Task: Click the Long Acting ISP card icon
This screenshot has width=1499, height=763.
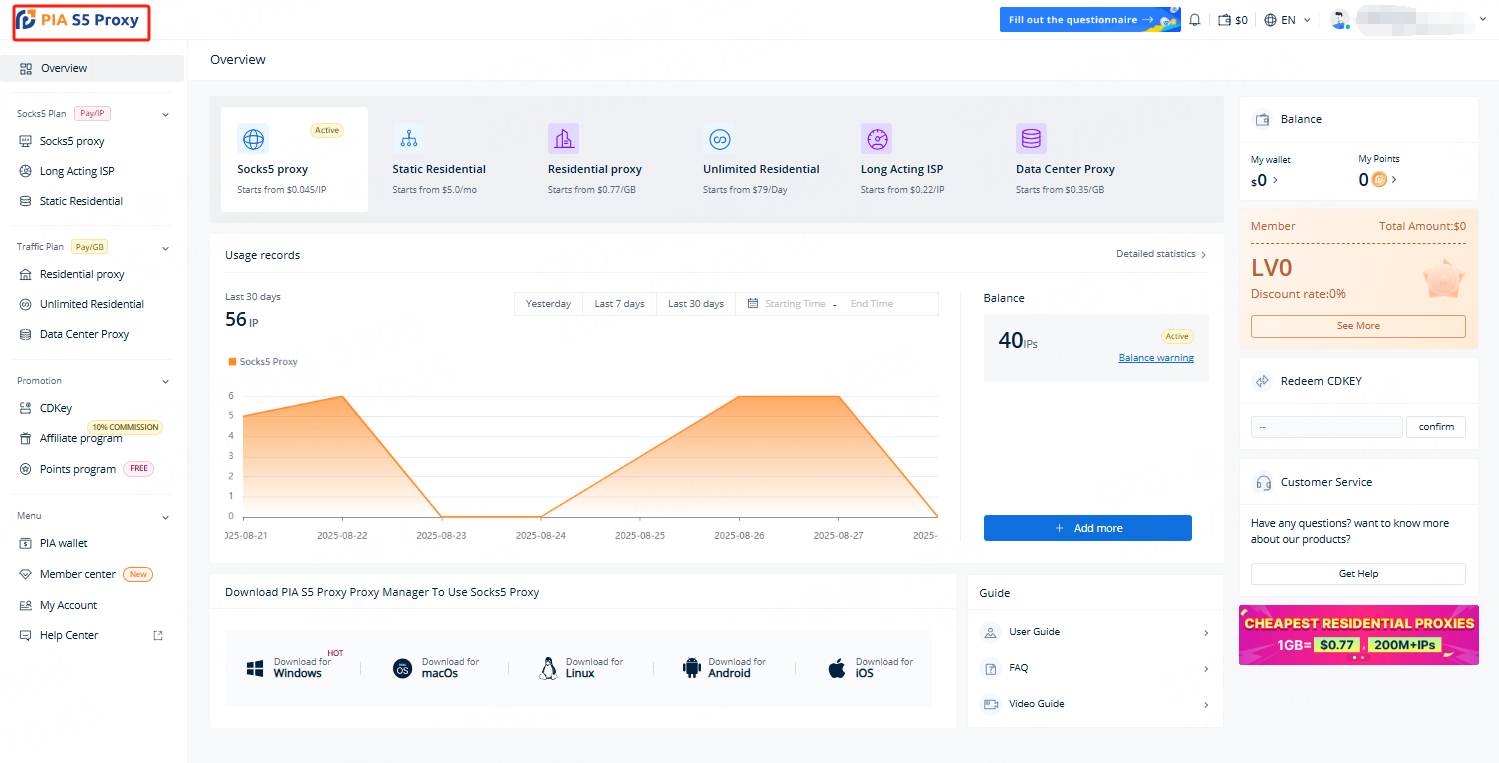Action: pos(876,138)
